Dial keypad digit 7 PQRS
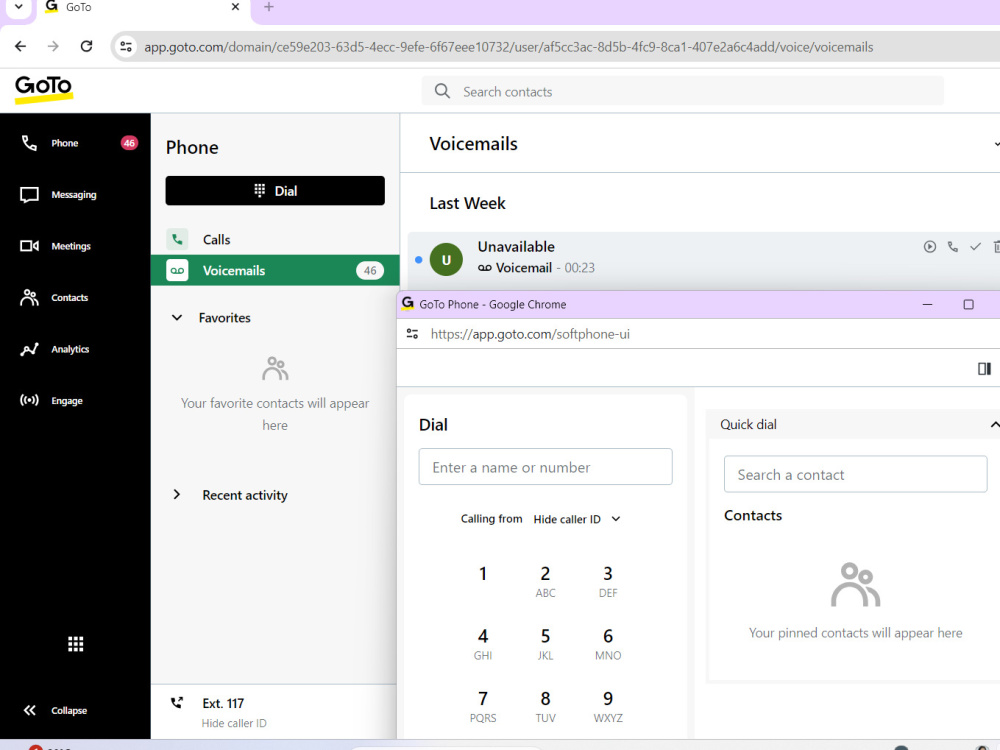Image resolution: width=1000 pixels, height=750 pixels. coord(483,707)
